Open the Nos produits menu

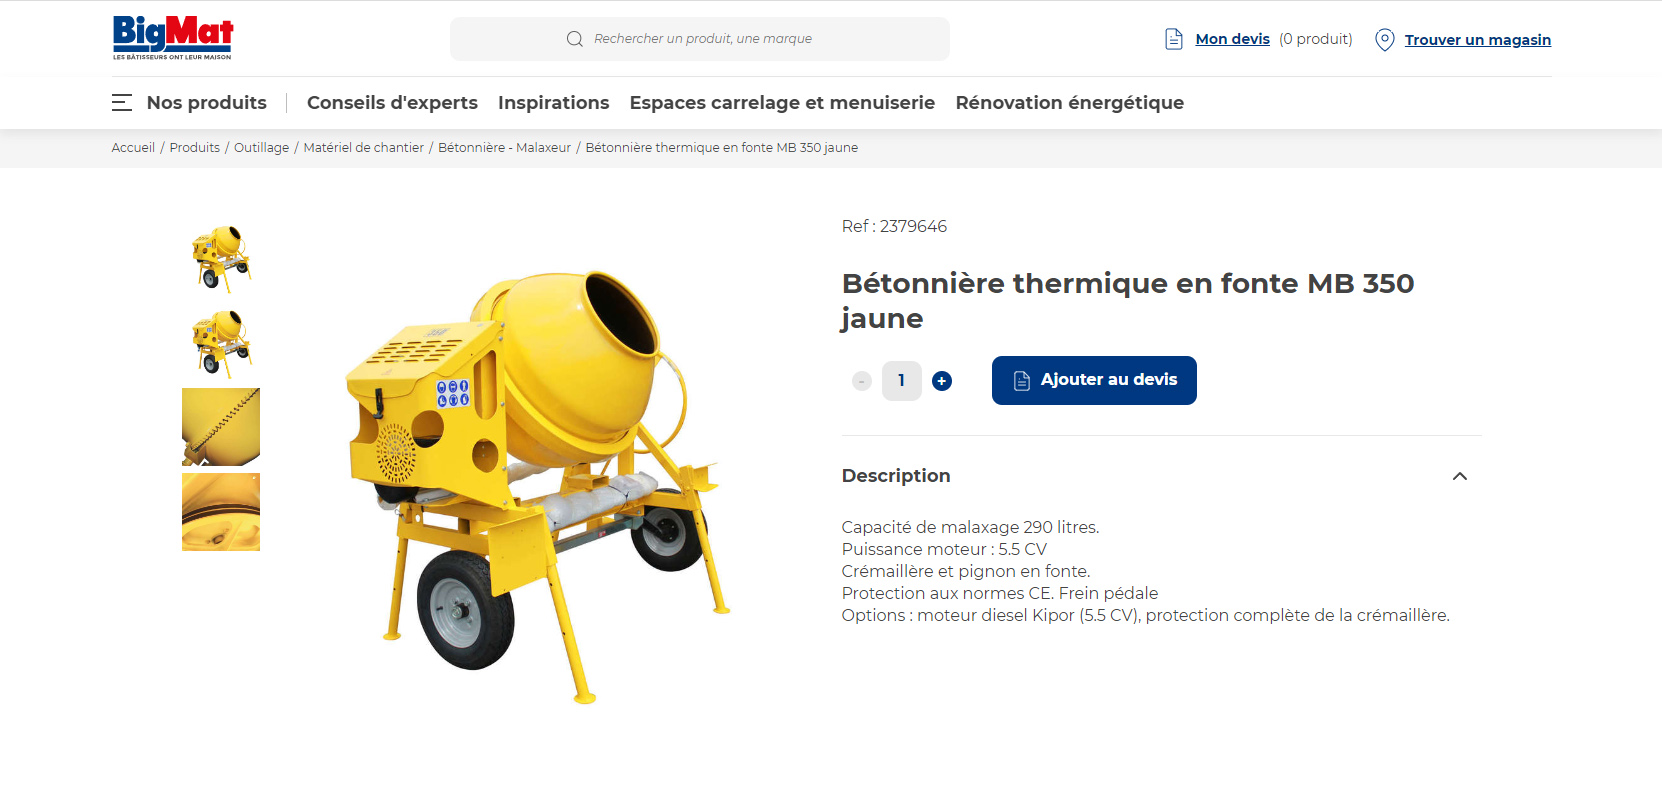coord(207,103)
